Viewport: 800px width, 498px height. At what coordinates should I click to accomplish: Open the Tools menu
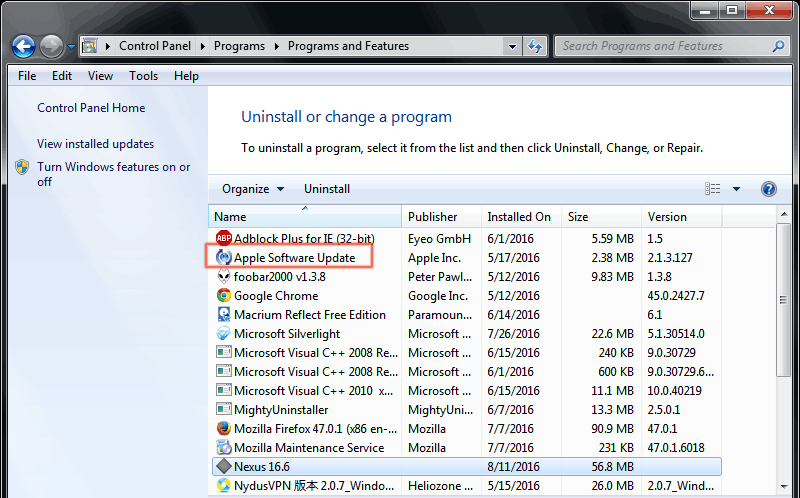(143, 76)
